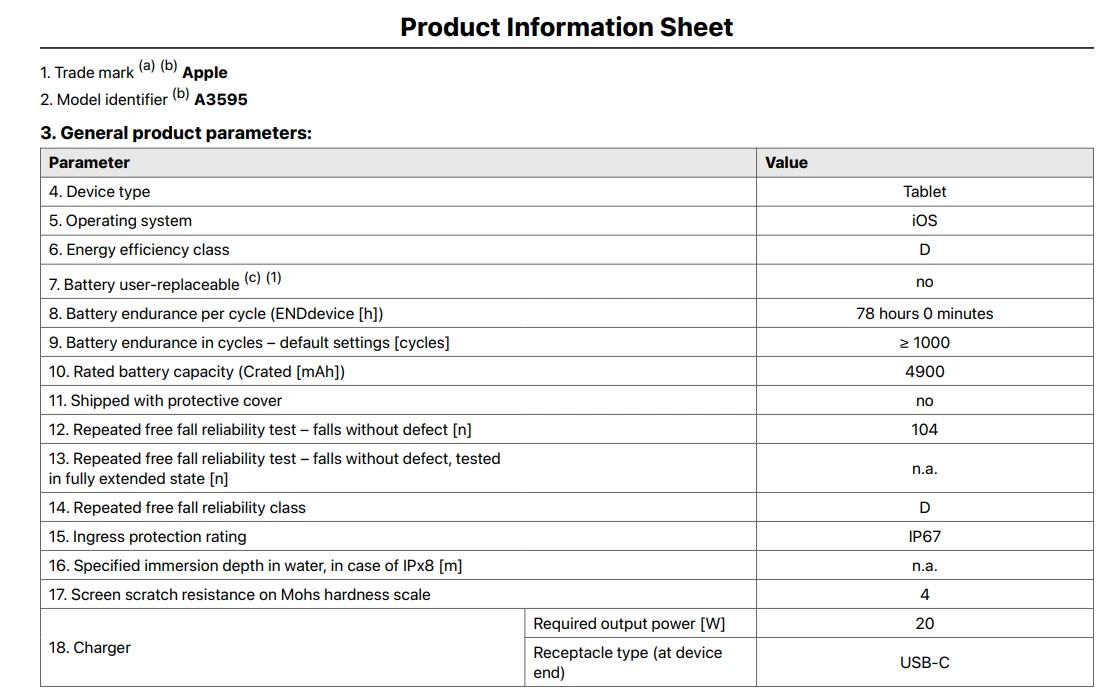This screenshot has width=1108, height=690.
Task: Select the Required output power [W] cell
Action: coord(640,624)
